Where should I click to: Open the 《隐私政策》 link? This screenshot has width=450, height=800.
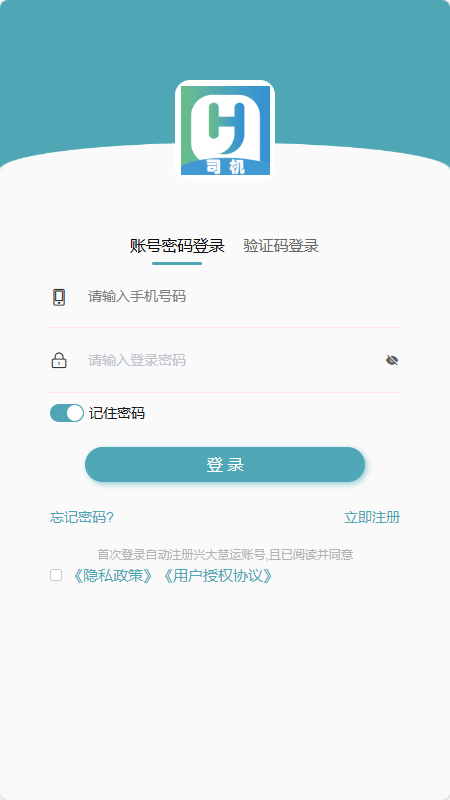[112, 576]
